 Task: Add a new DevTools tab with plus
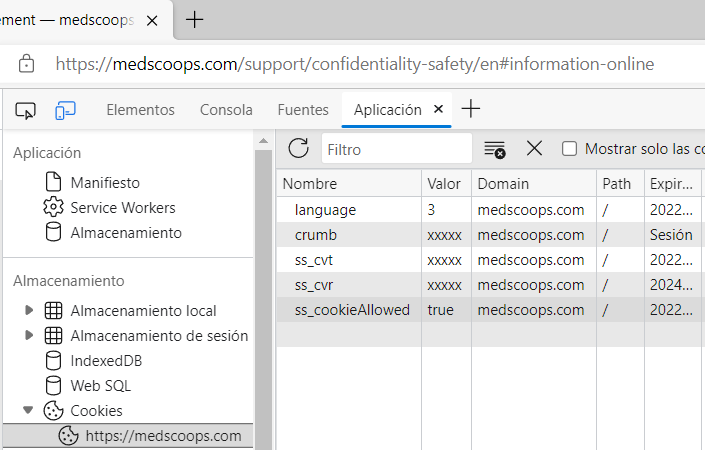click(470, 110)
